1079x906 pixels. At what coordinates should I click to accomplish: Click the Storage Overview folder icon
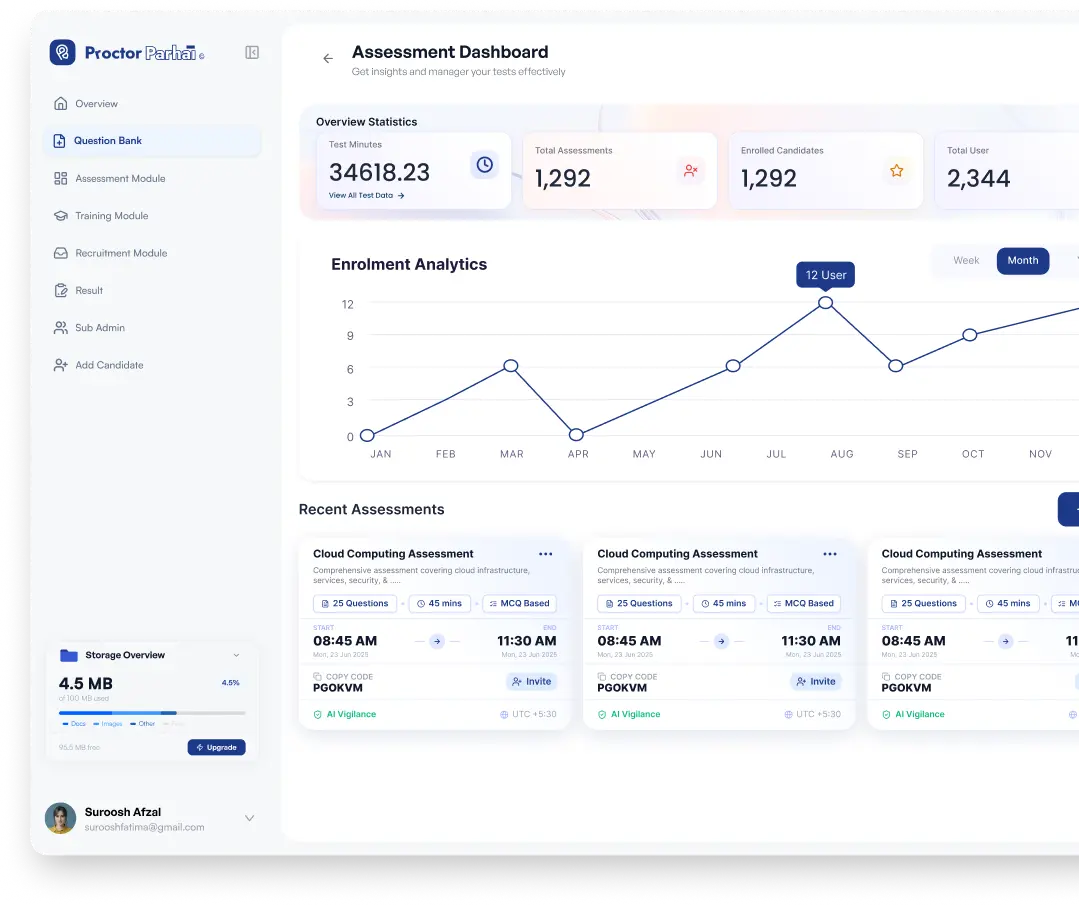pos(69,656)
